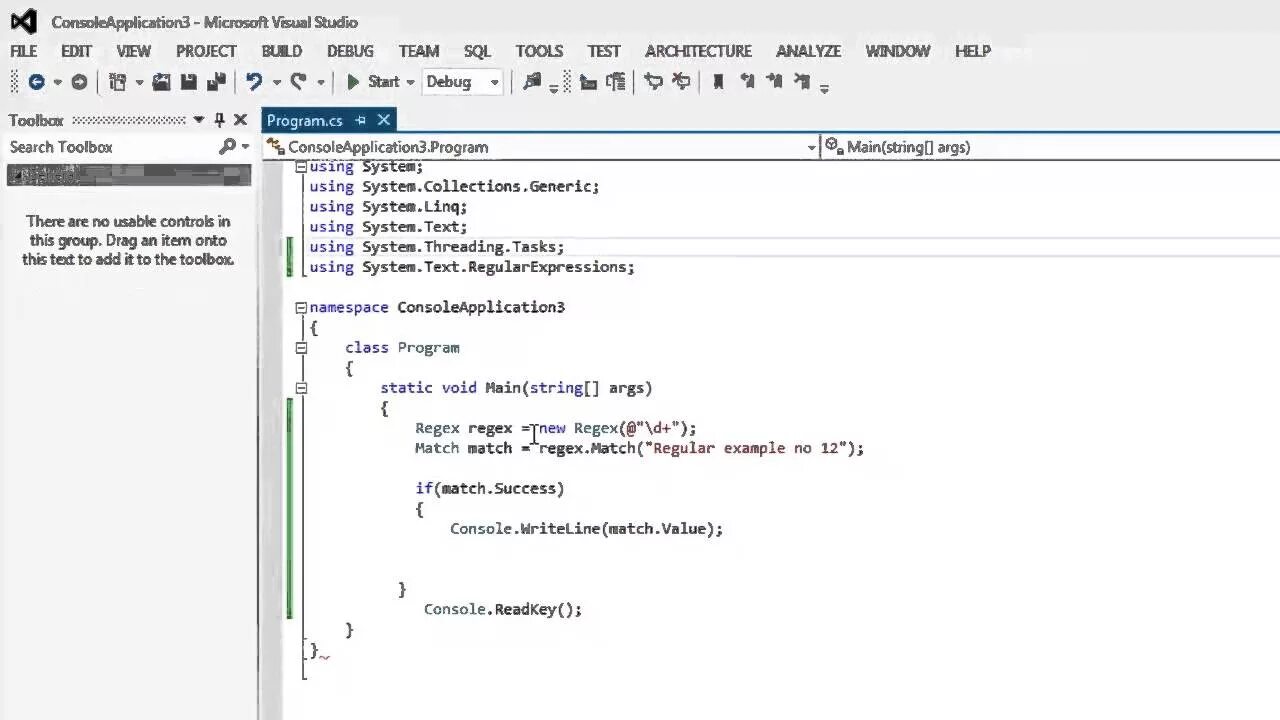Open the TEAM menu
Image resolution: width=1280 pixels, height=720 pixels.
[419, 51]
